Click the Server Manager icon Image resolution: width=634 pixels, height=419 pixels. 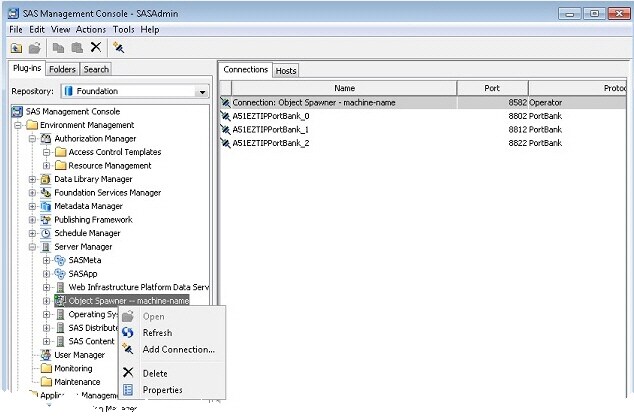[46, 247]
